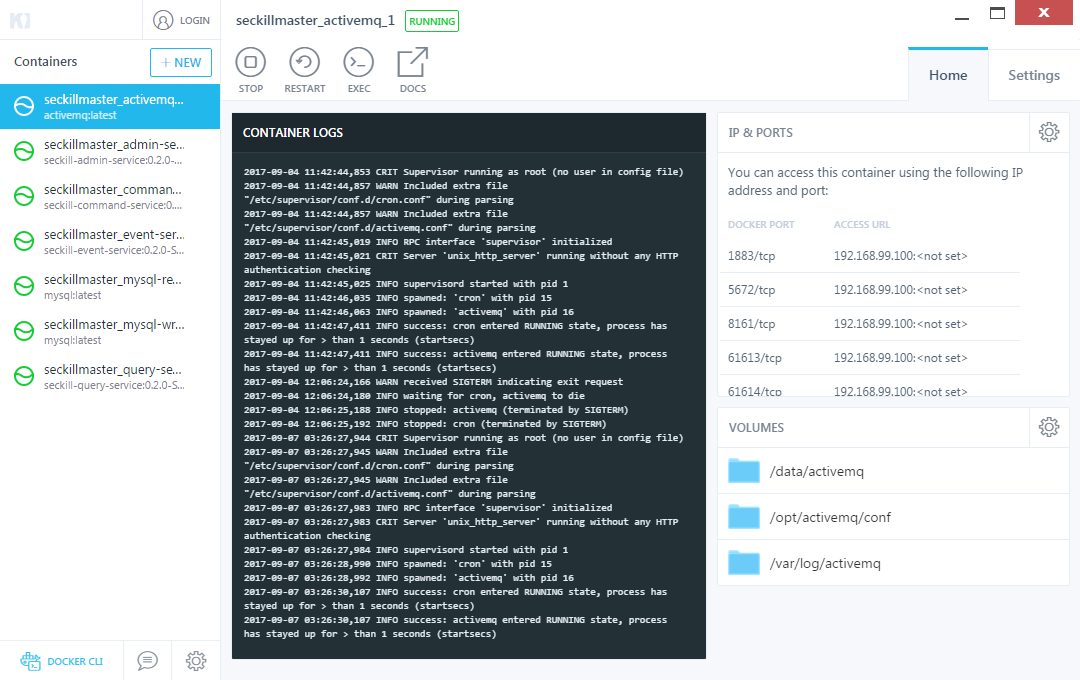The image size is (1080, 680).
Task: Open Volumes settings gear
Action: 1048,427
